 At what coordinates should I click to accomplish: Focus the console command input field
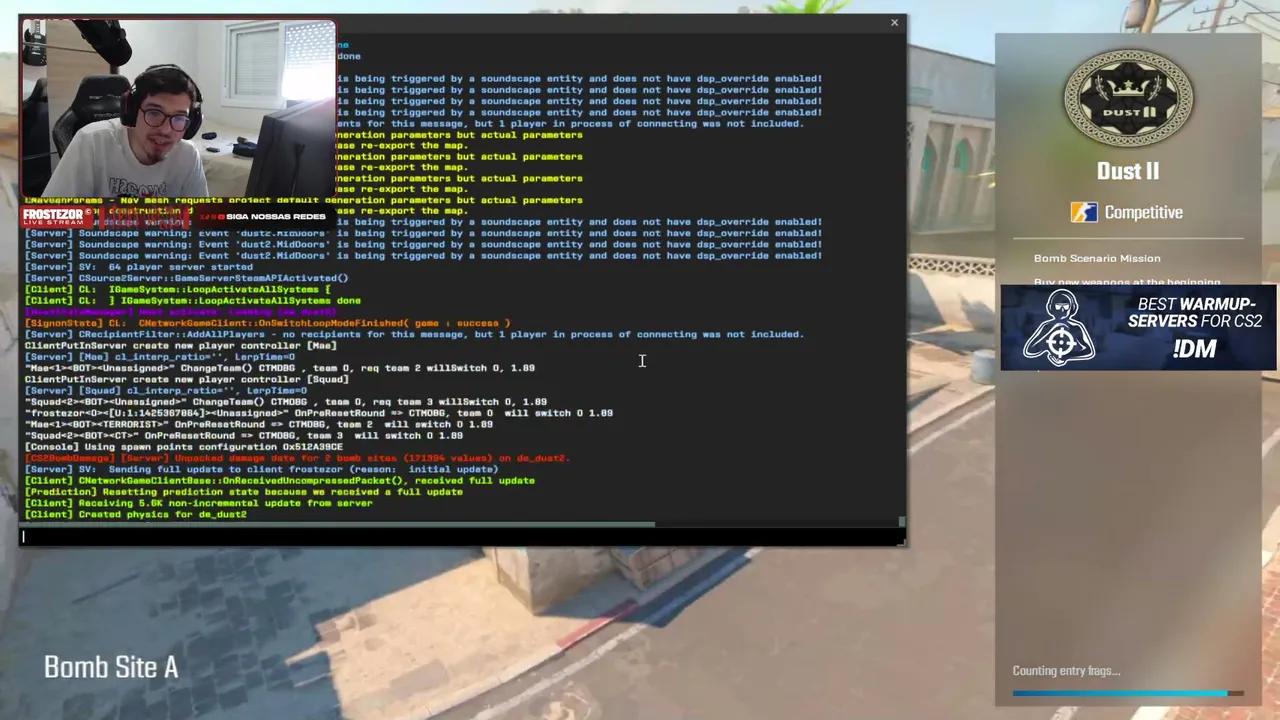click(x=461, y=536)
